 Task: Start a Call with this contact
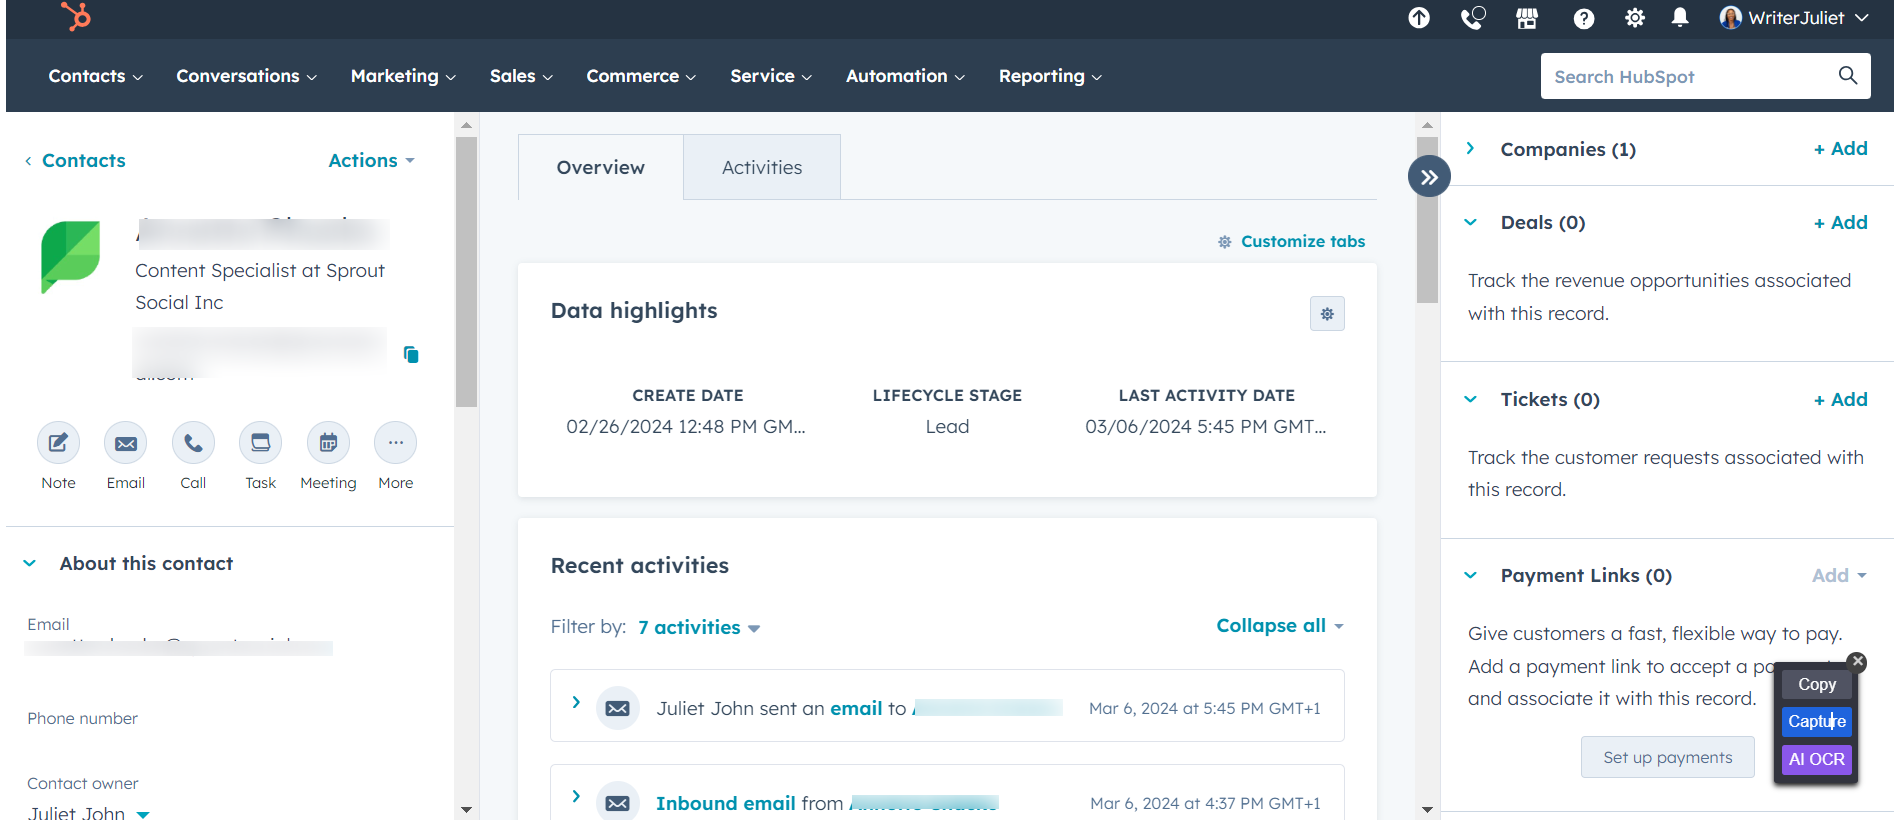click(x=193, y=443)
